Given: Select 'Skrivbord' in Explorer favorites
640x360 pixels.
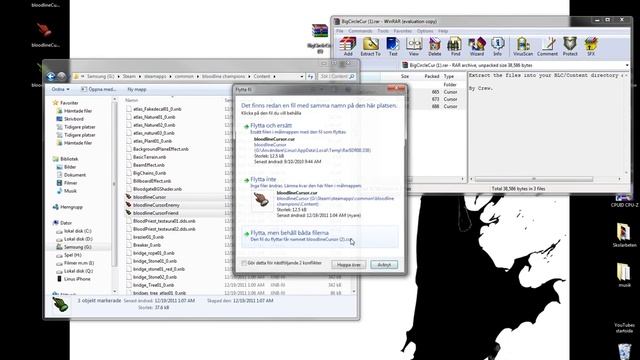Looking at the screenshot, I should pyautogui.click(x=73, y=119).
